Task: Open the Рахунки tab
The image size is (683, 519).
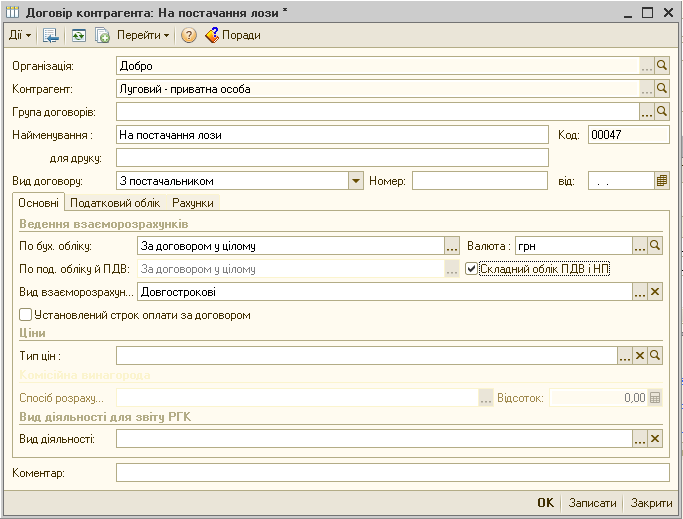Action: 192,203
